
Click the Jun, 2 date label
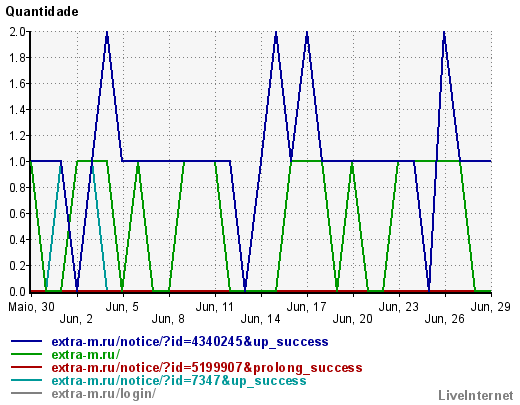pos(76,319)
